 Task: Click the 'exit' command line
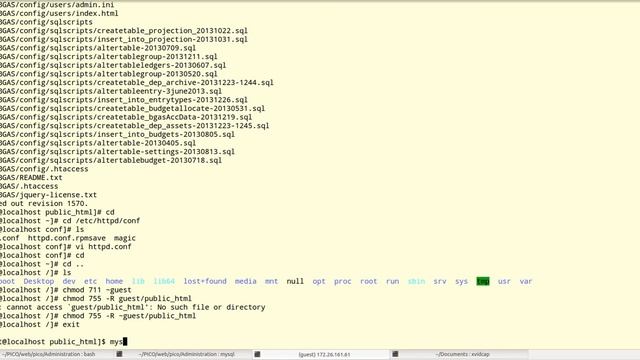click(40, 324)
